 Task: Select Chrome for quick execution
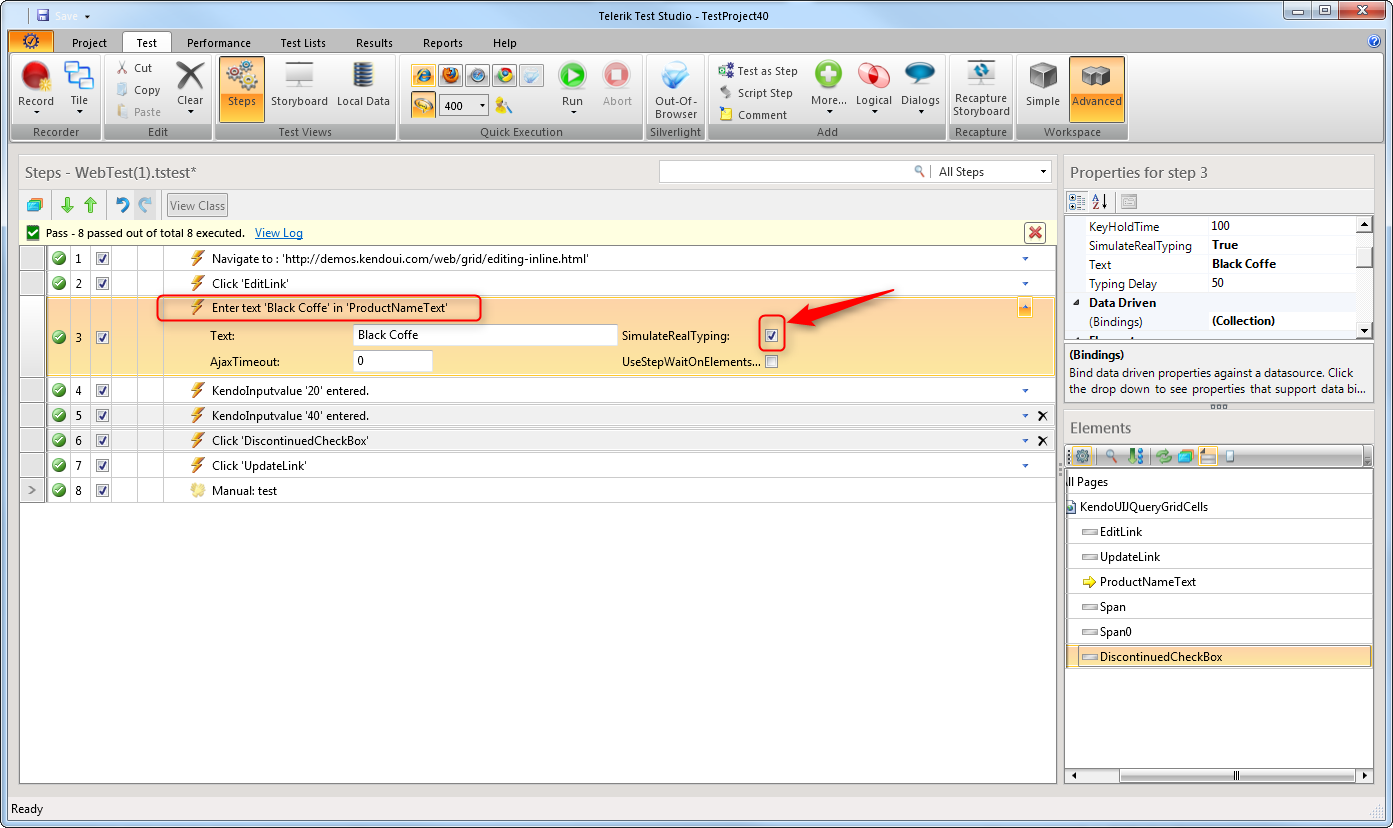pyautogui.click(x=504, y=75)
